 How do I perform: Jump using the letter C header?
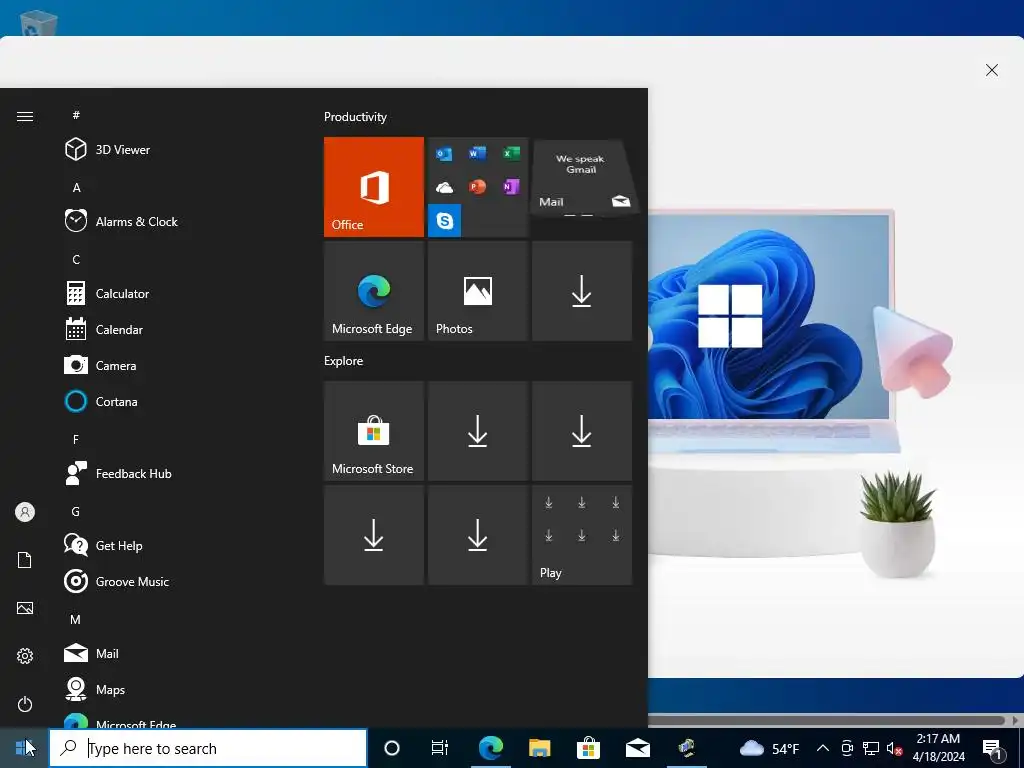click(76, 259)
